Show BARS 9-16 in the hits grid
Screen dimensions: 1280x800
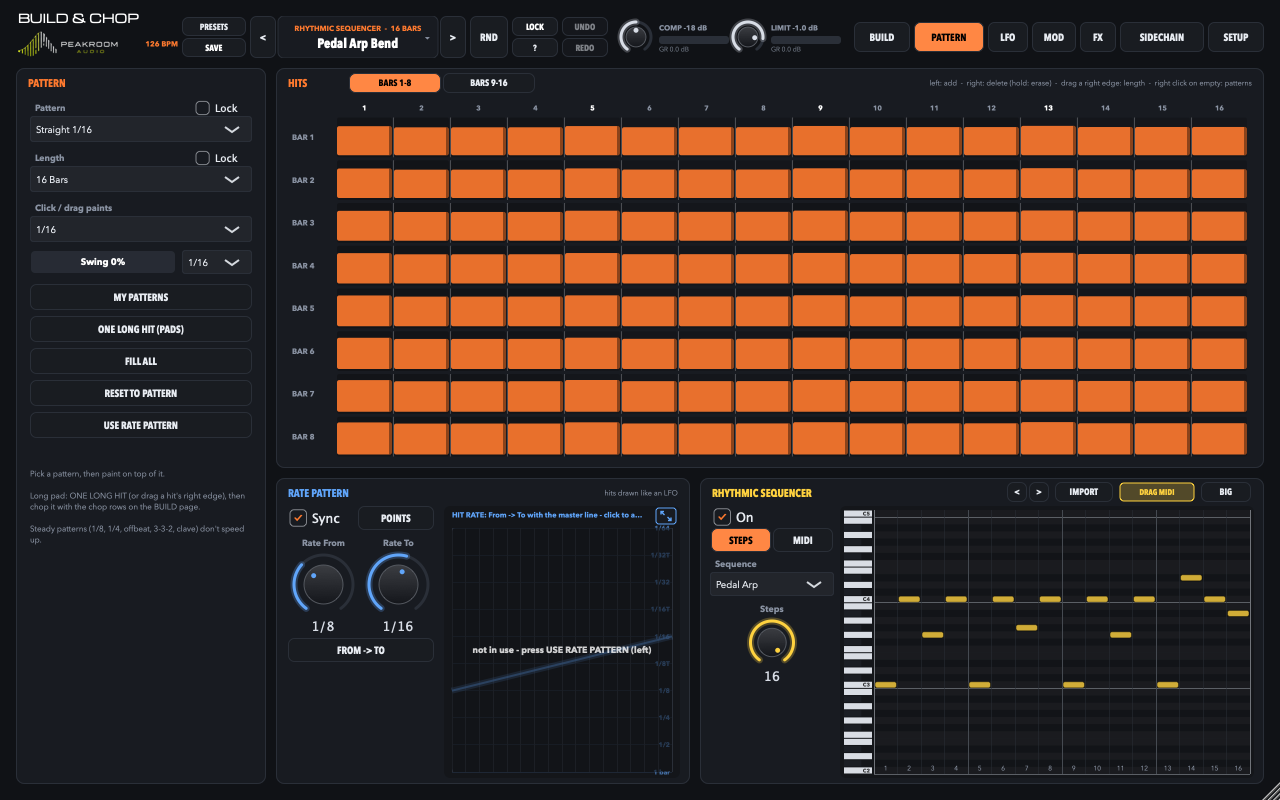coord(488,83)
